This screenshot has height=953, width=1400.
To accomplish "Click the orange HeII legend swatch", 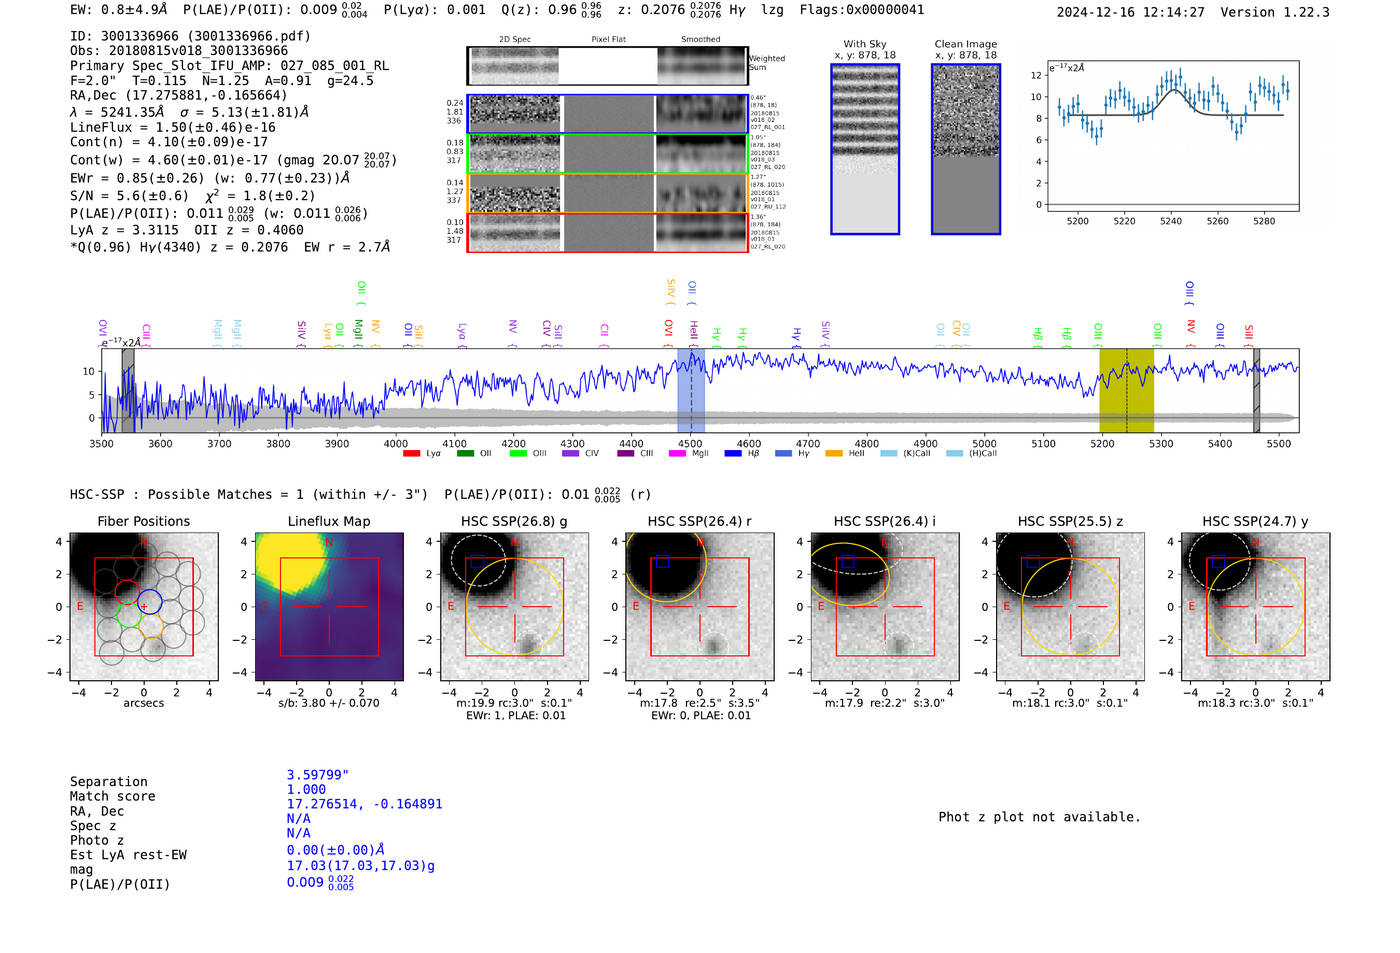I will (x=834, y=454).
